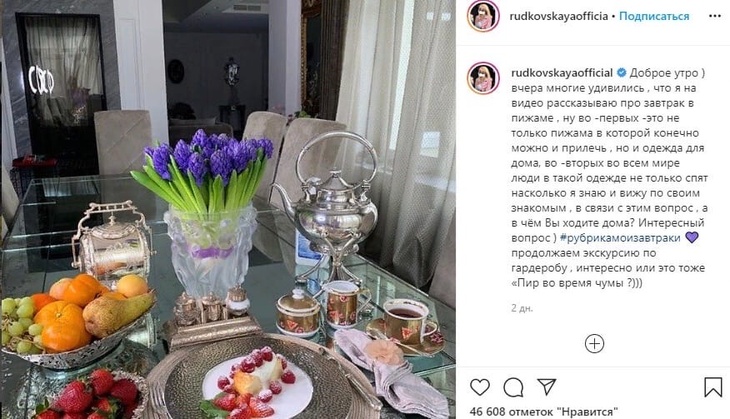The image size is (730, 419).
Task: Open the 46 608 likes count
Action: tap(544, 412)
